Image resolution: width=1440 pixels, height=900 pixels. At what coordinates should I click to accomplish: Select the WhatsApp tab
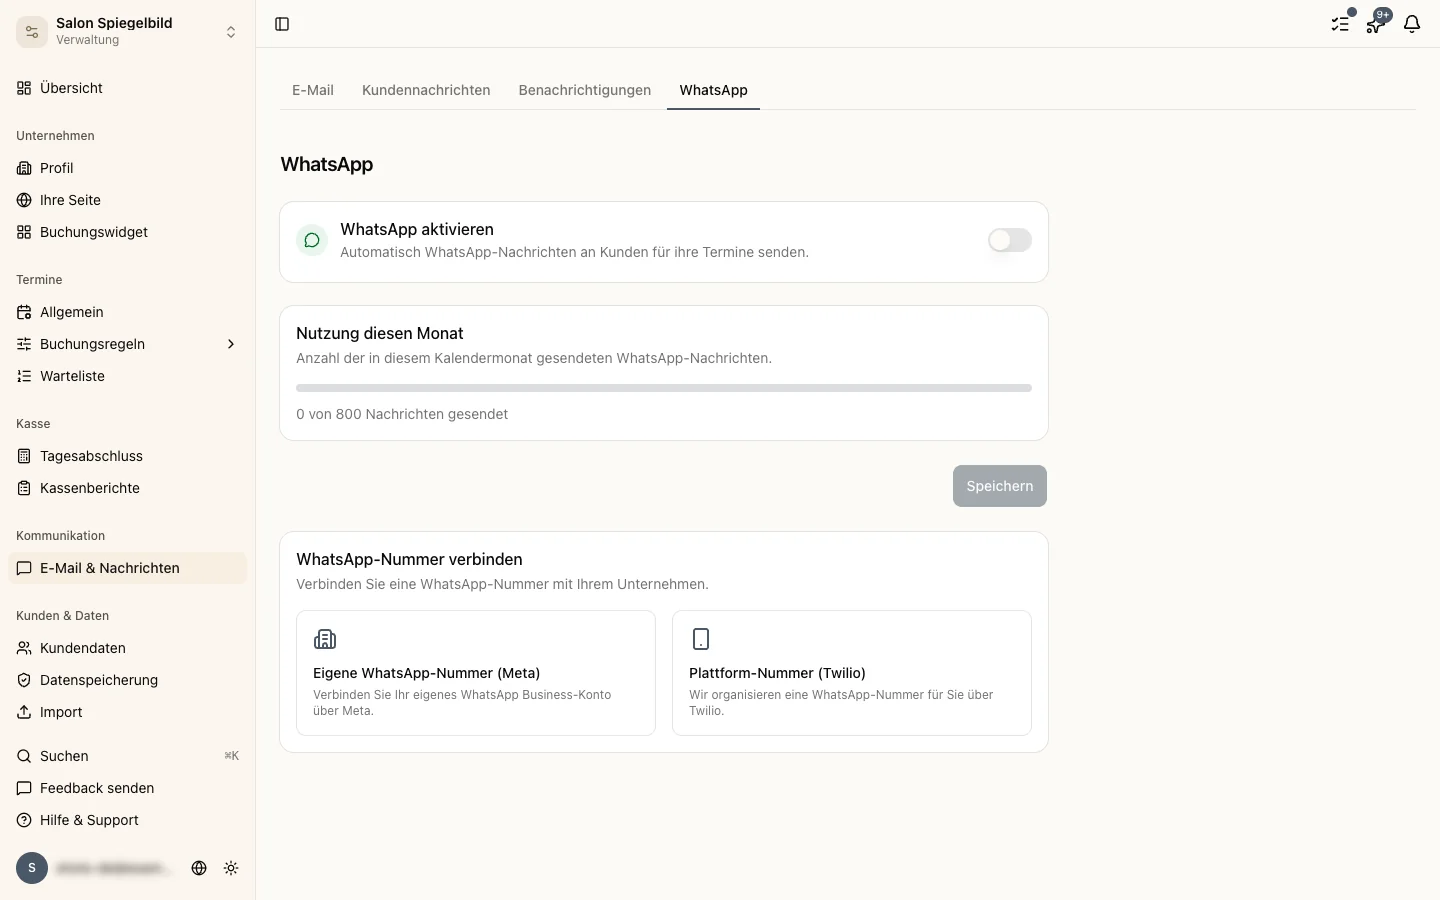point(714,90)
